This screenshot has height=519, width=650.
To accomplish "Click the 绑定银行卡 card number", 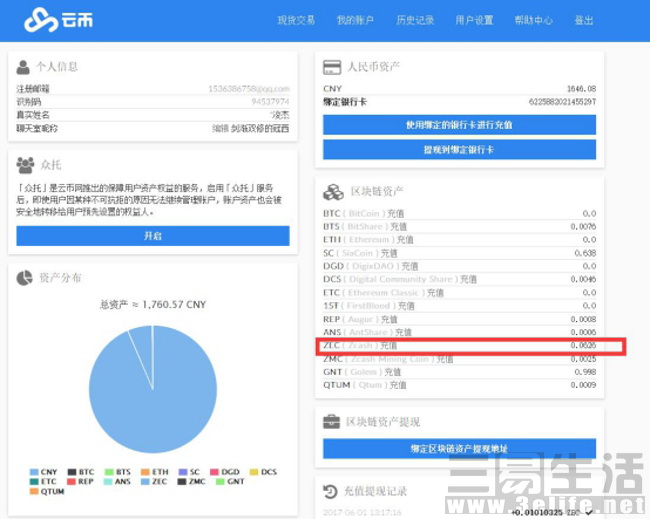I will (563, 102).
